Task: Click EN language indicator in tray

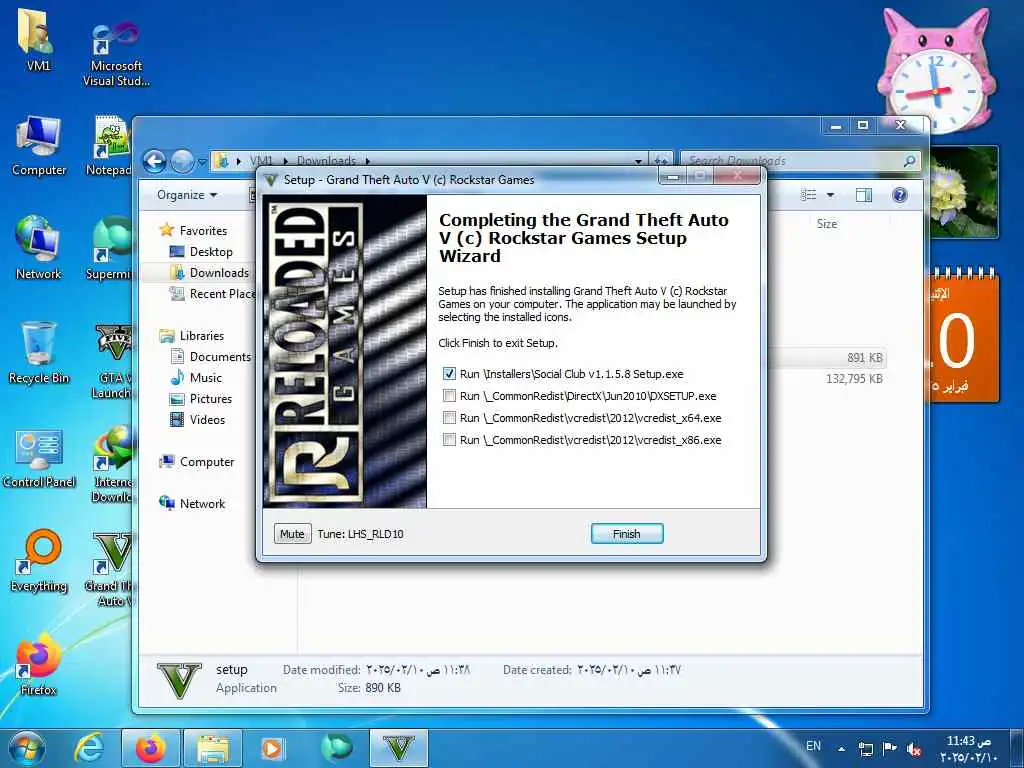Action: coord(813,746)
